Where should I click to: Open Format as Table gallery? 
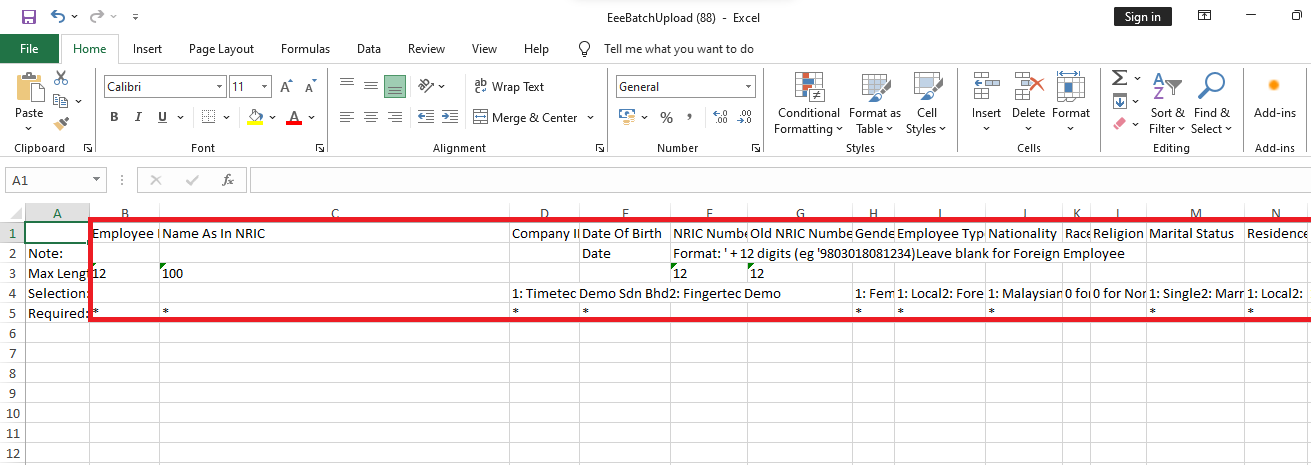click(875, 103)
